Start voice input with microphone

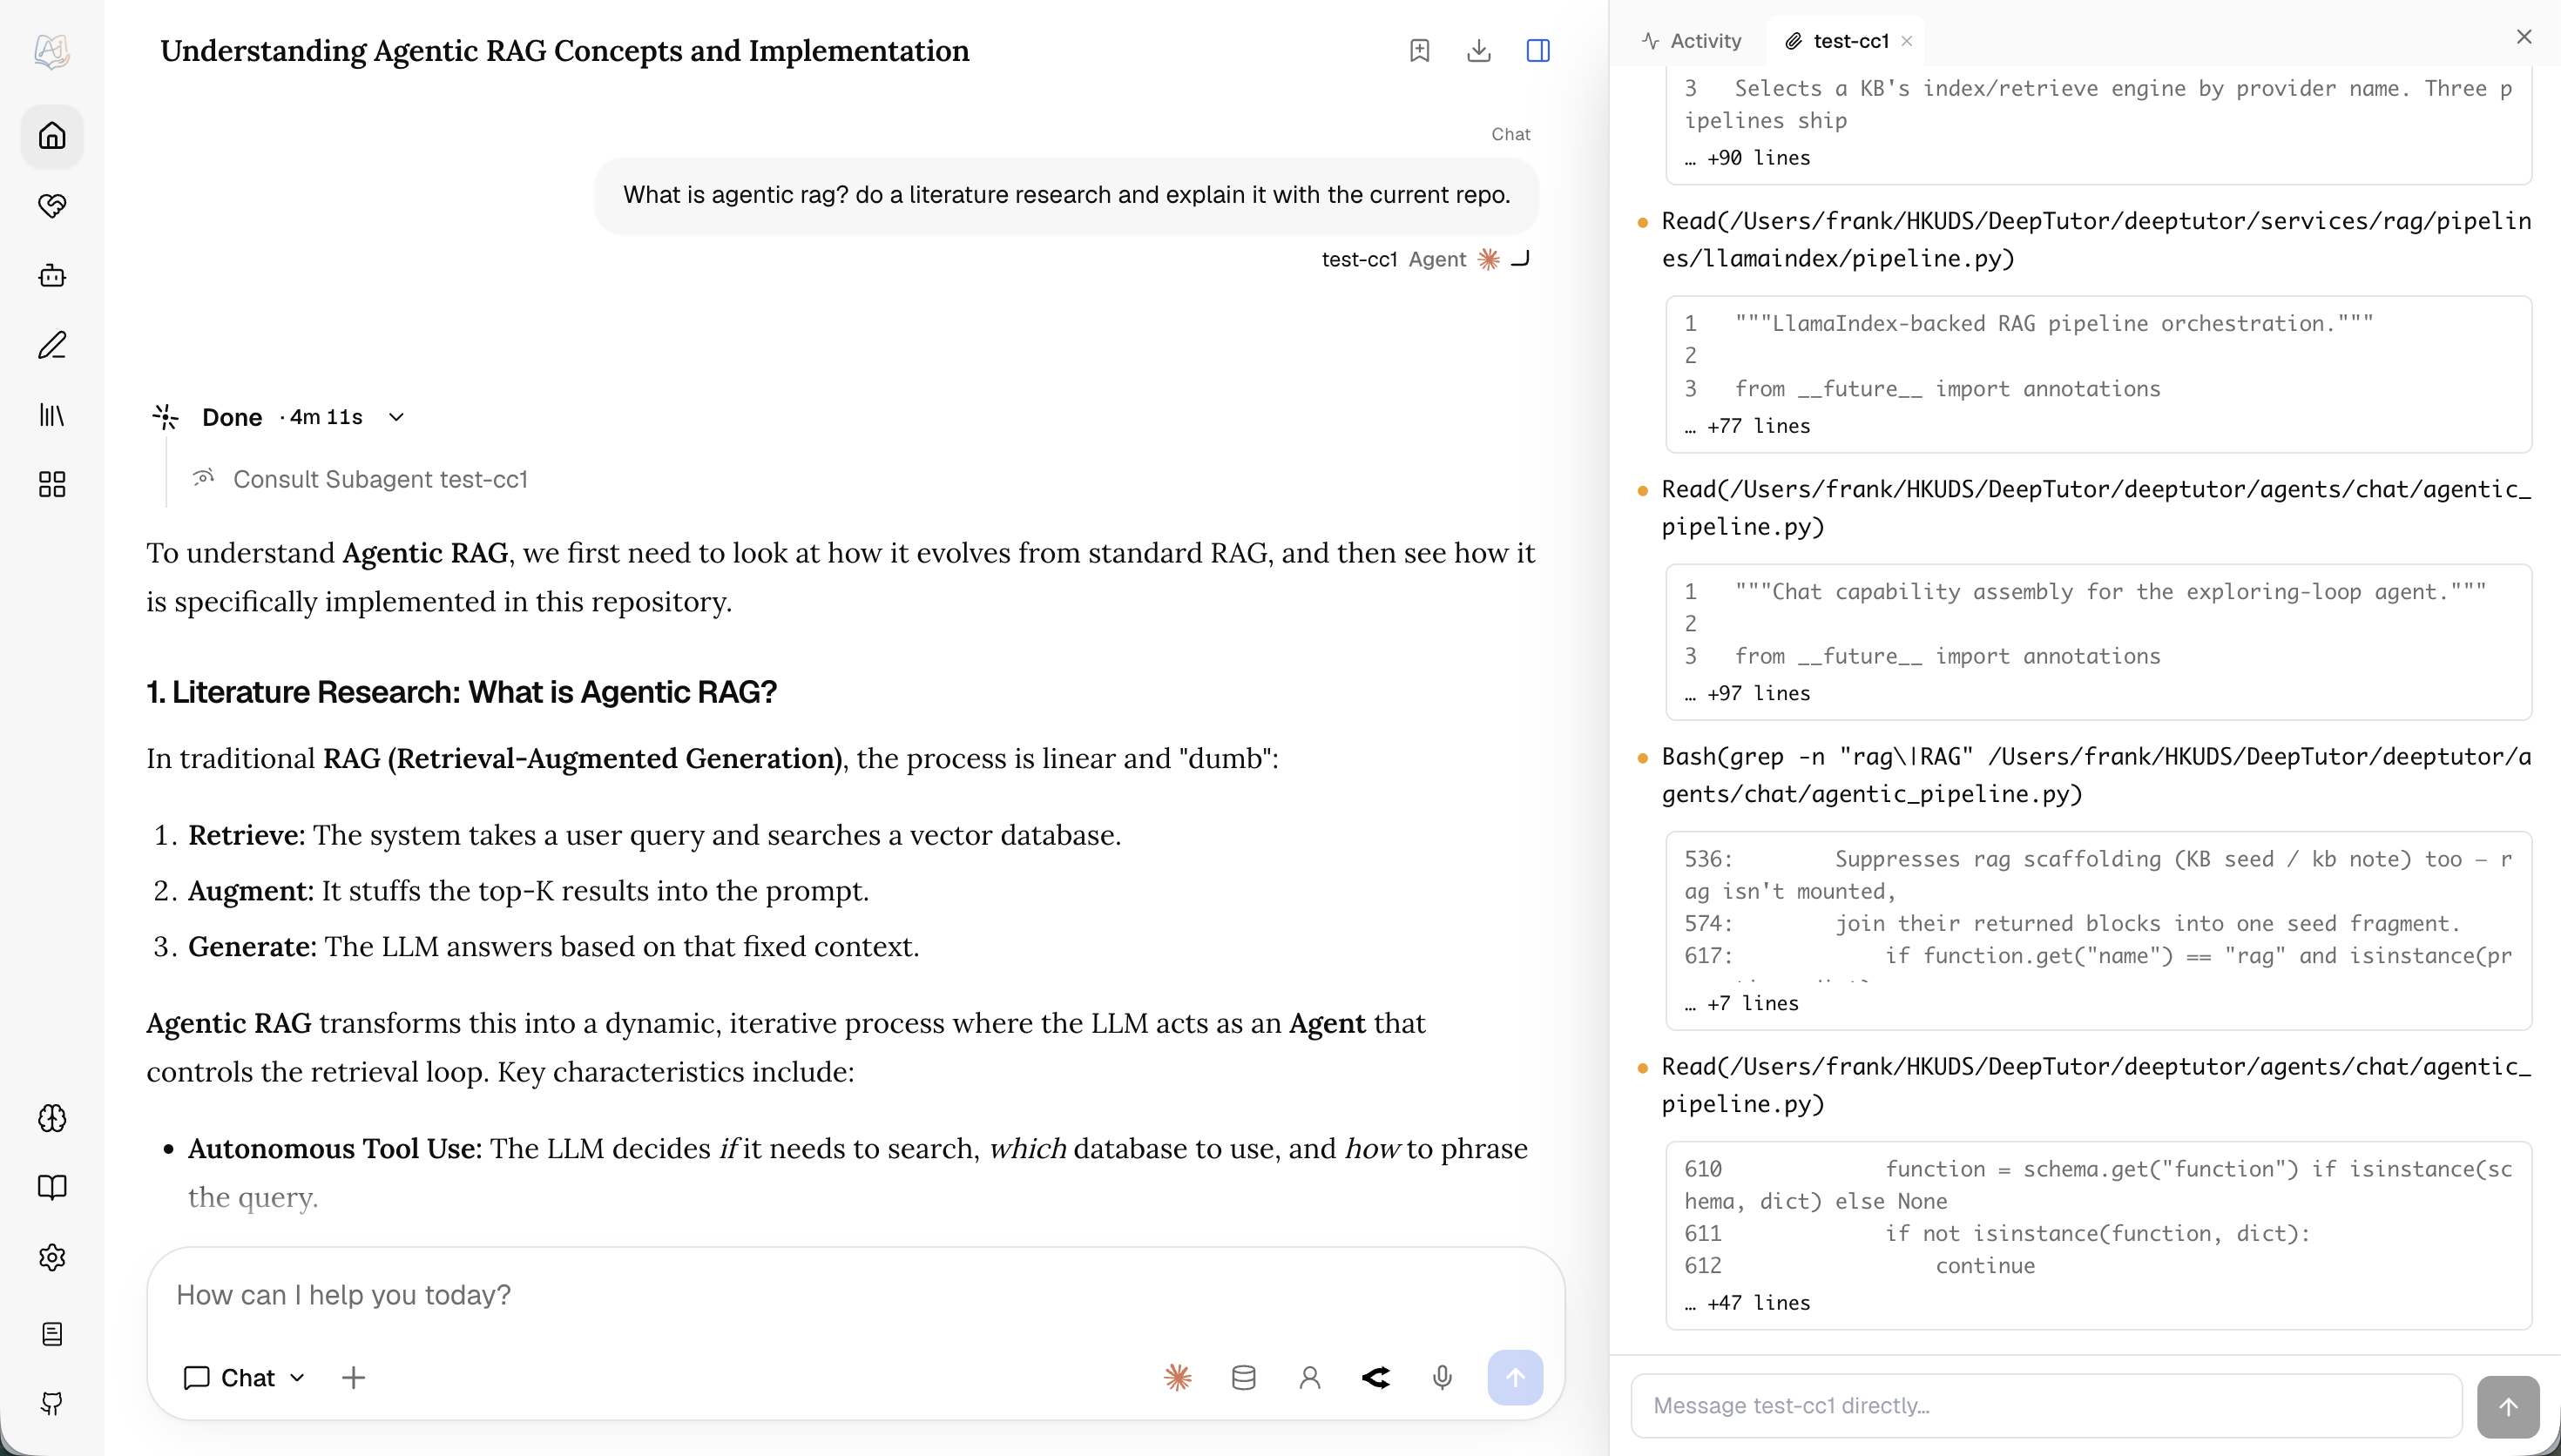coord(1442,1378)
